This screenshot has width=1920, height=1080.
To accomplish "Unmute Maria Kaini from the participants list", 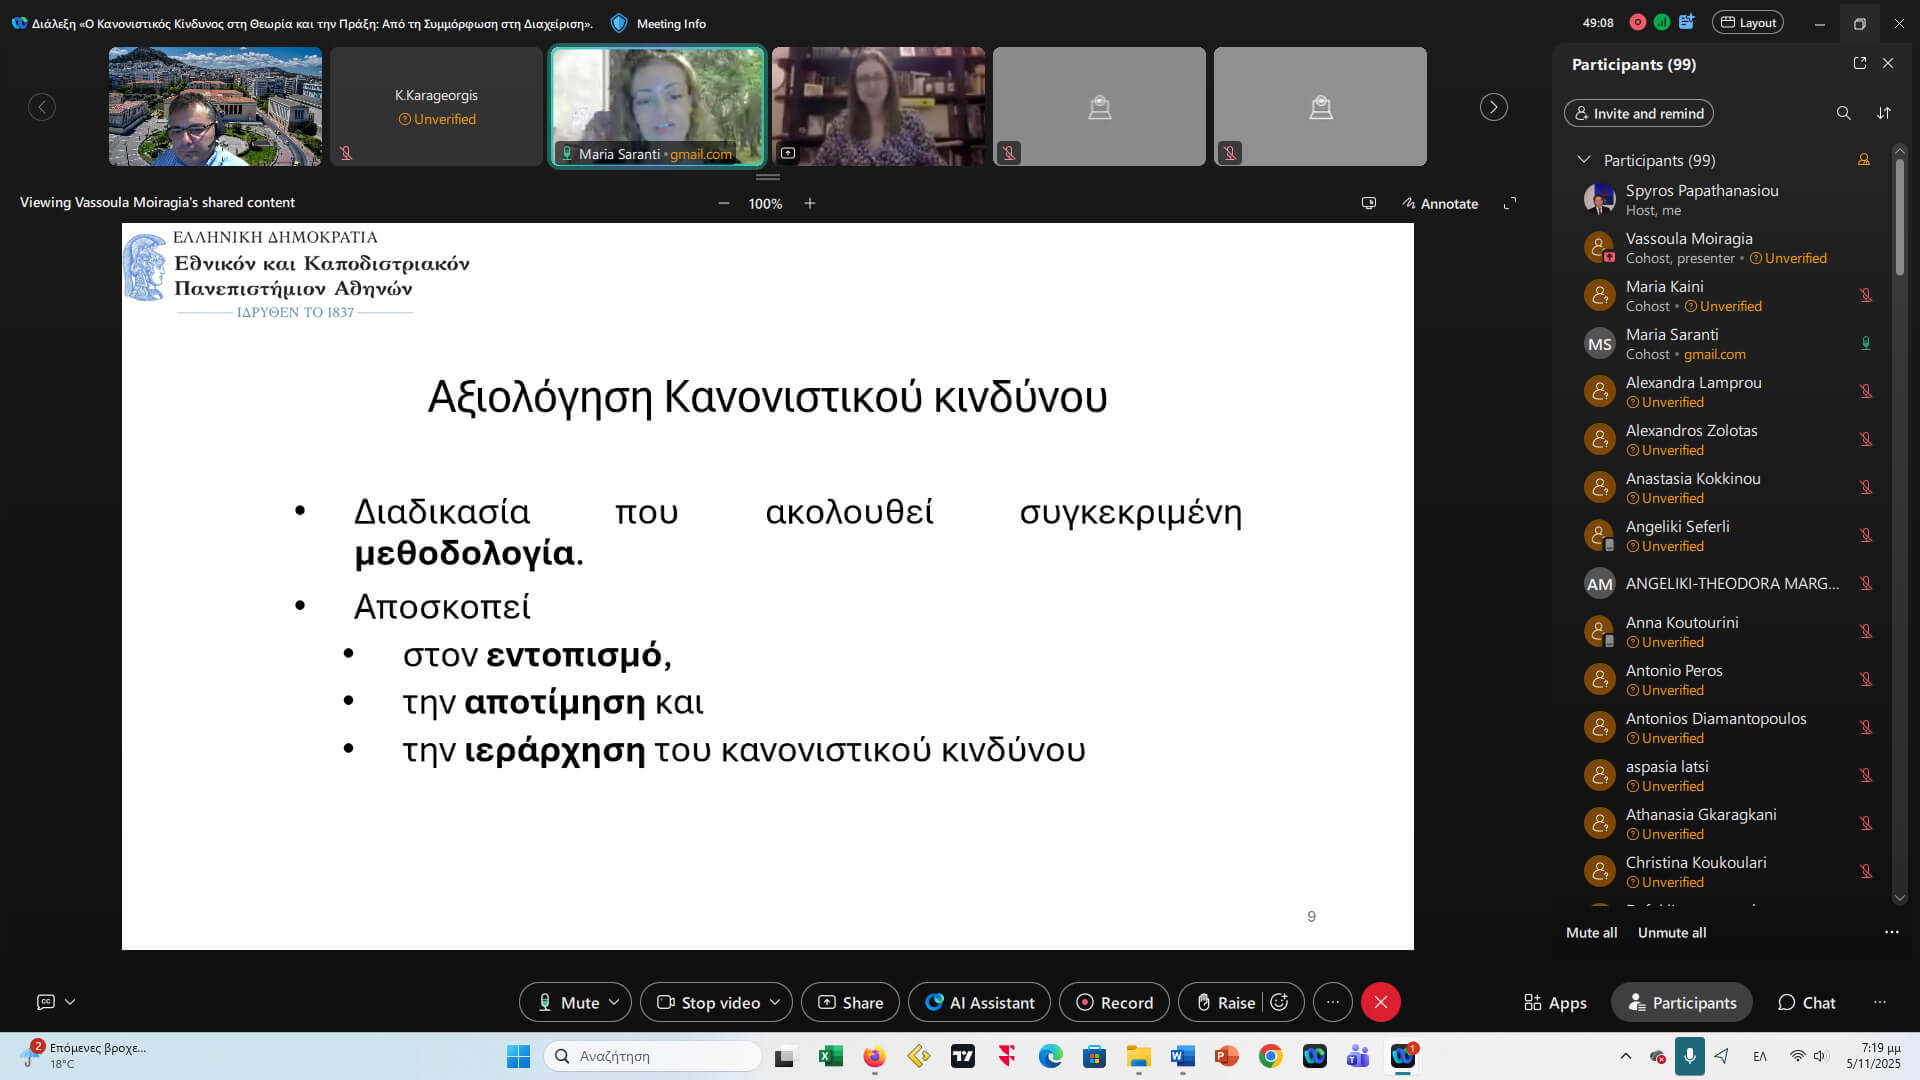I will click(x=1866, y=295).
